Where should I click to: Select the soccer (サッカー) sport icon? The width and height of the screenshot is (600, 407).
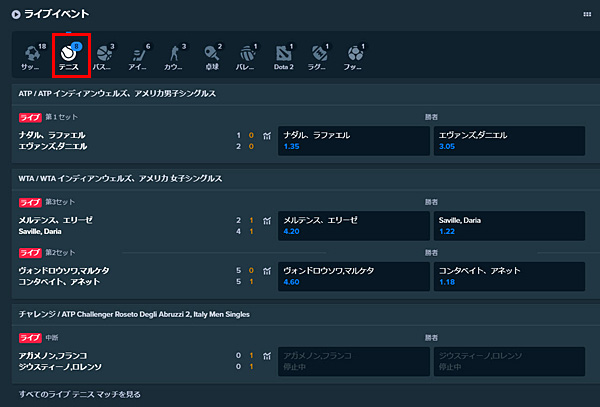click(x=32, y=56)
